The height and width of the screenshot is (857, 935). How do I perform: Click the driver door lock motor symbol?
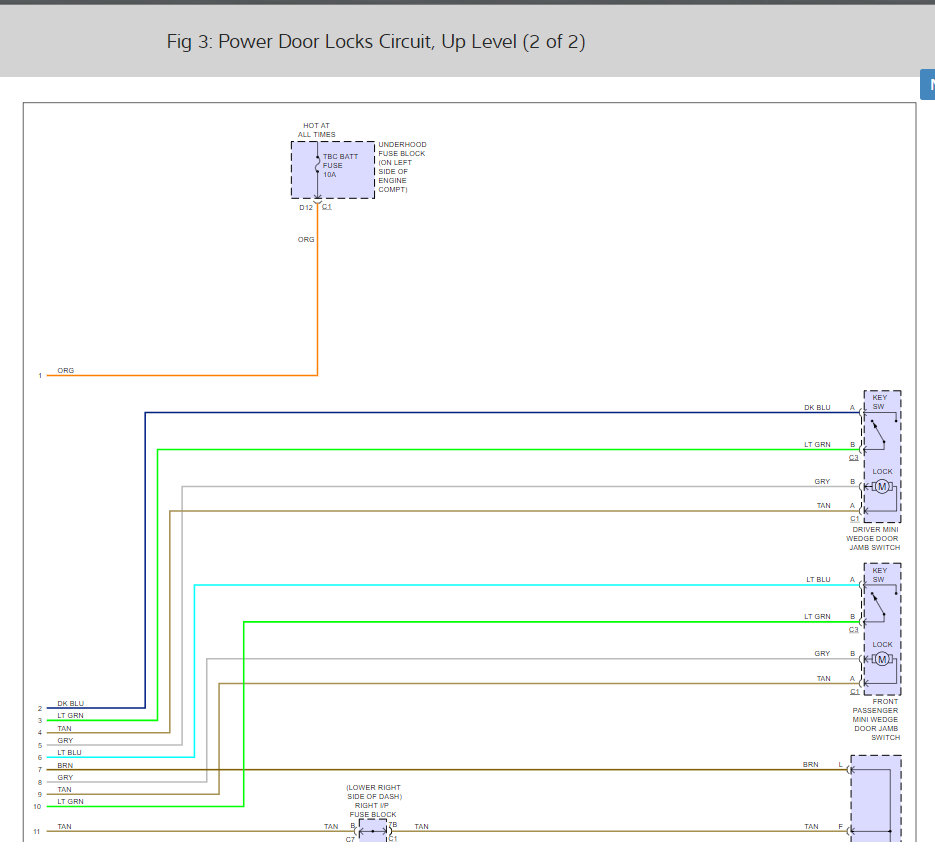pyautogui.click(x=882, y=487)
